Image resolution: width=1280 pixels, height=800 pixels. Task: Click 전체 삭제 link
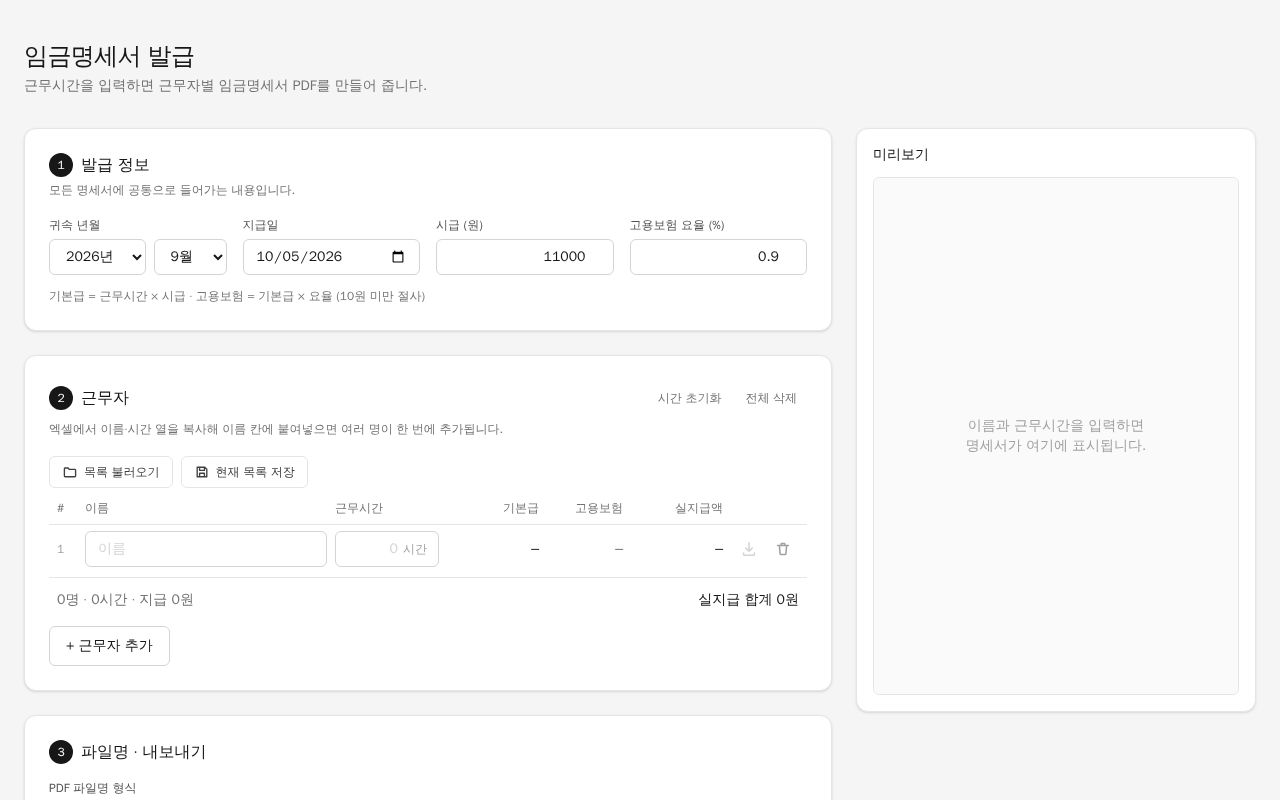point(771,398)
